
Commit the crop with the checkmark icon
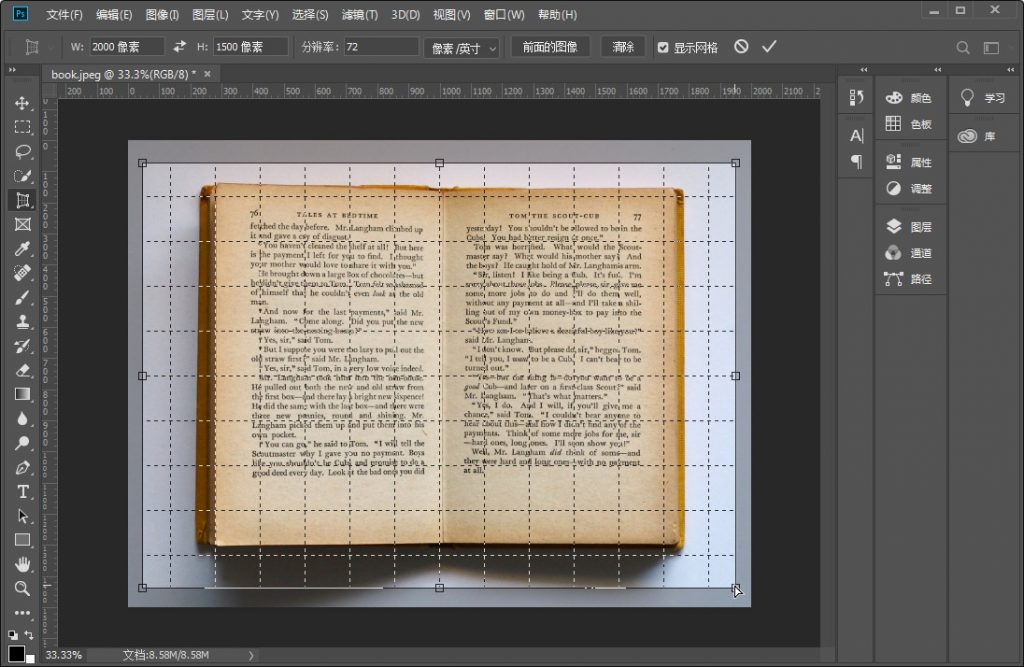[769, 46]
